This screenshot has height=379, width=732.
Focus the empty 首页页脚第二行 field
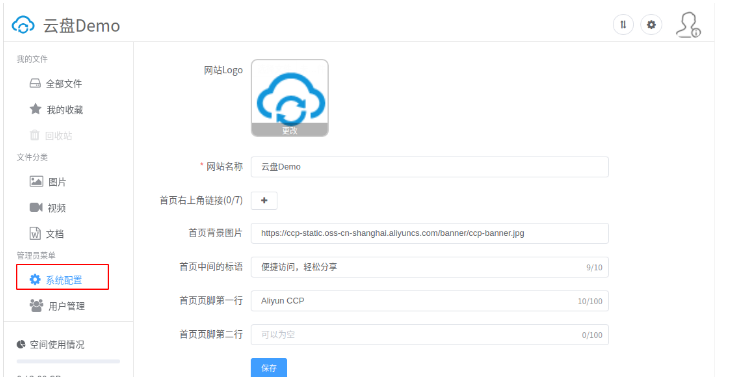tap(429, 335)
